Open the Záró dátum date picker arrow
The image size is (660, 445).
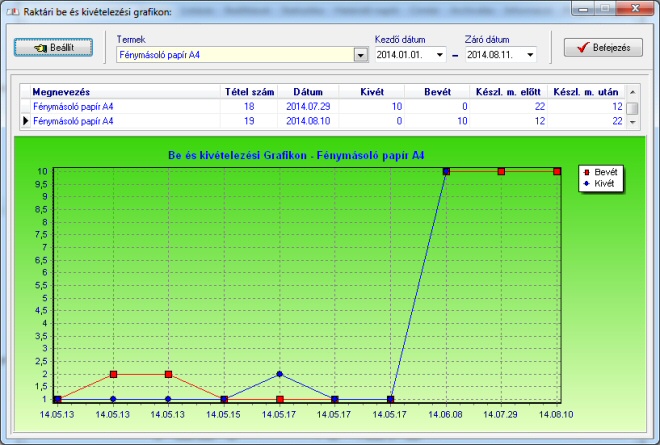point(530,55)
